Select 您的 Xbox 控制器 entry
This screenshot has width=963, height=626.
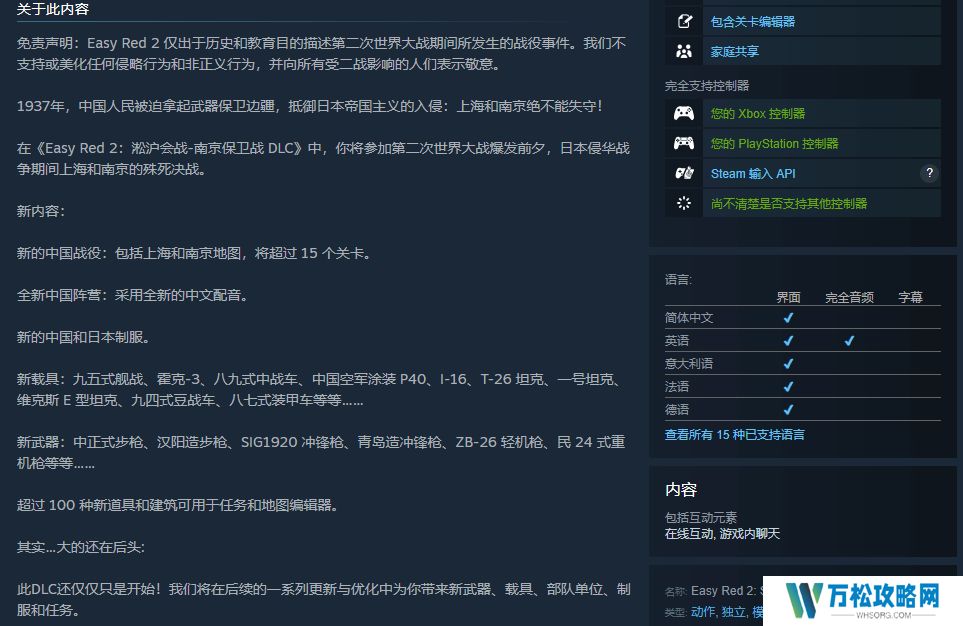point(758,114)
